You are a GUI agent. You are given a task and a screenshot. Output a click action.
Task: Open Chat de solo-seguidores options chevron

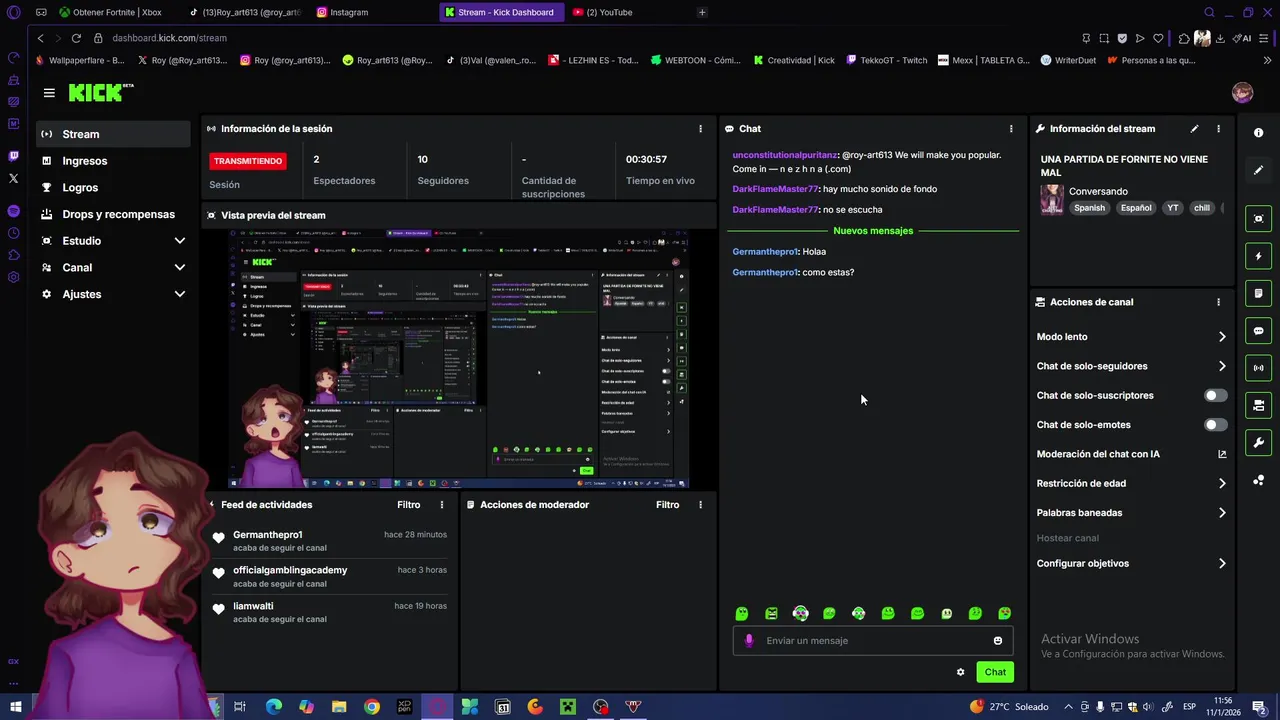coord(1222,366)
